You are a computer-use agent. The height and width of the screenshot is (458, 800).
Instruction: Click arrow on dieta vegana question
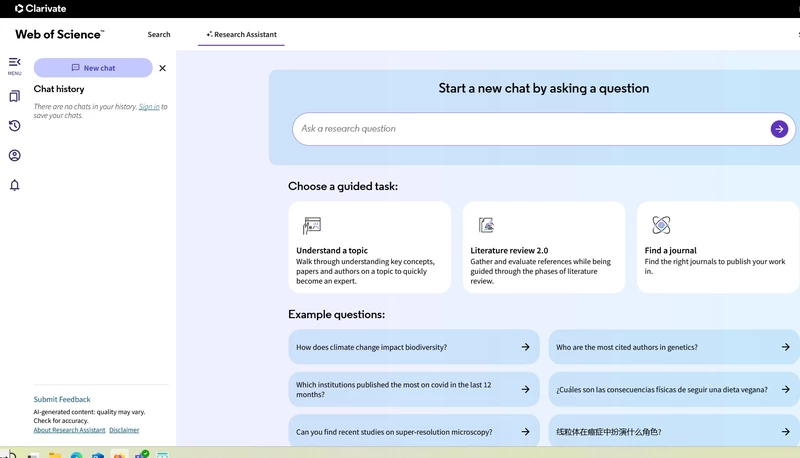(786, 389)
